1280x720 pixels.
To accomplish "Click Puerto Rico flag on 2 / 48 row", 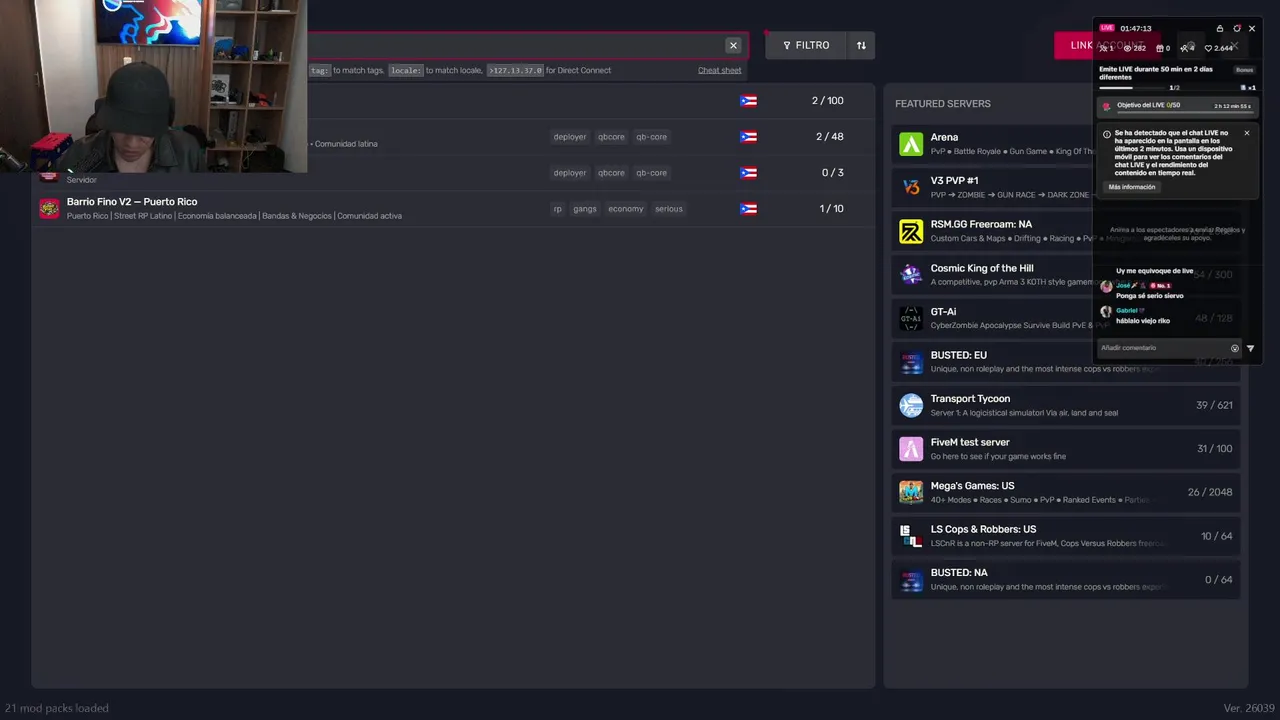I will (x=748, y=137).
